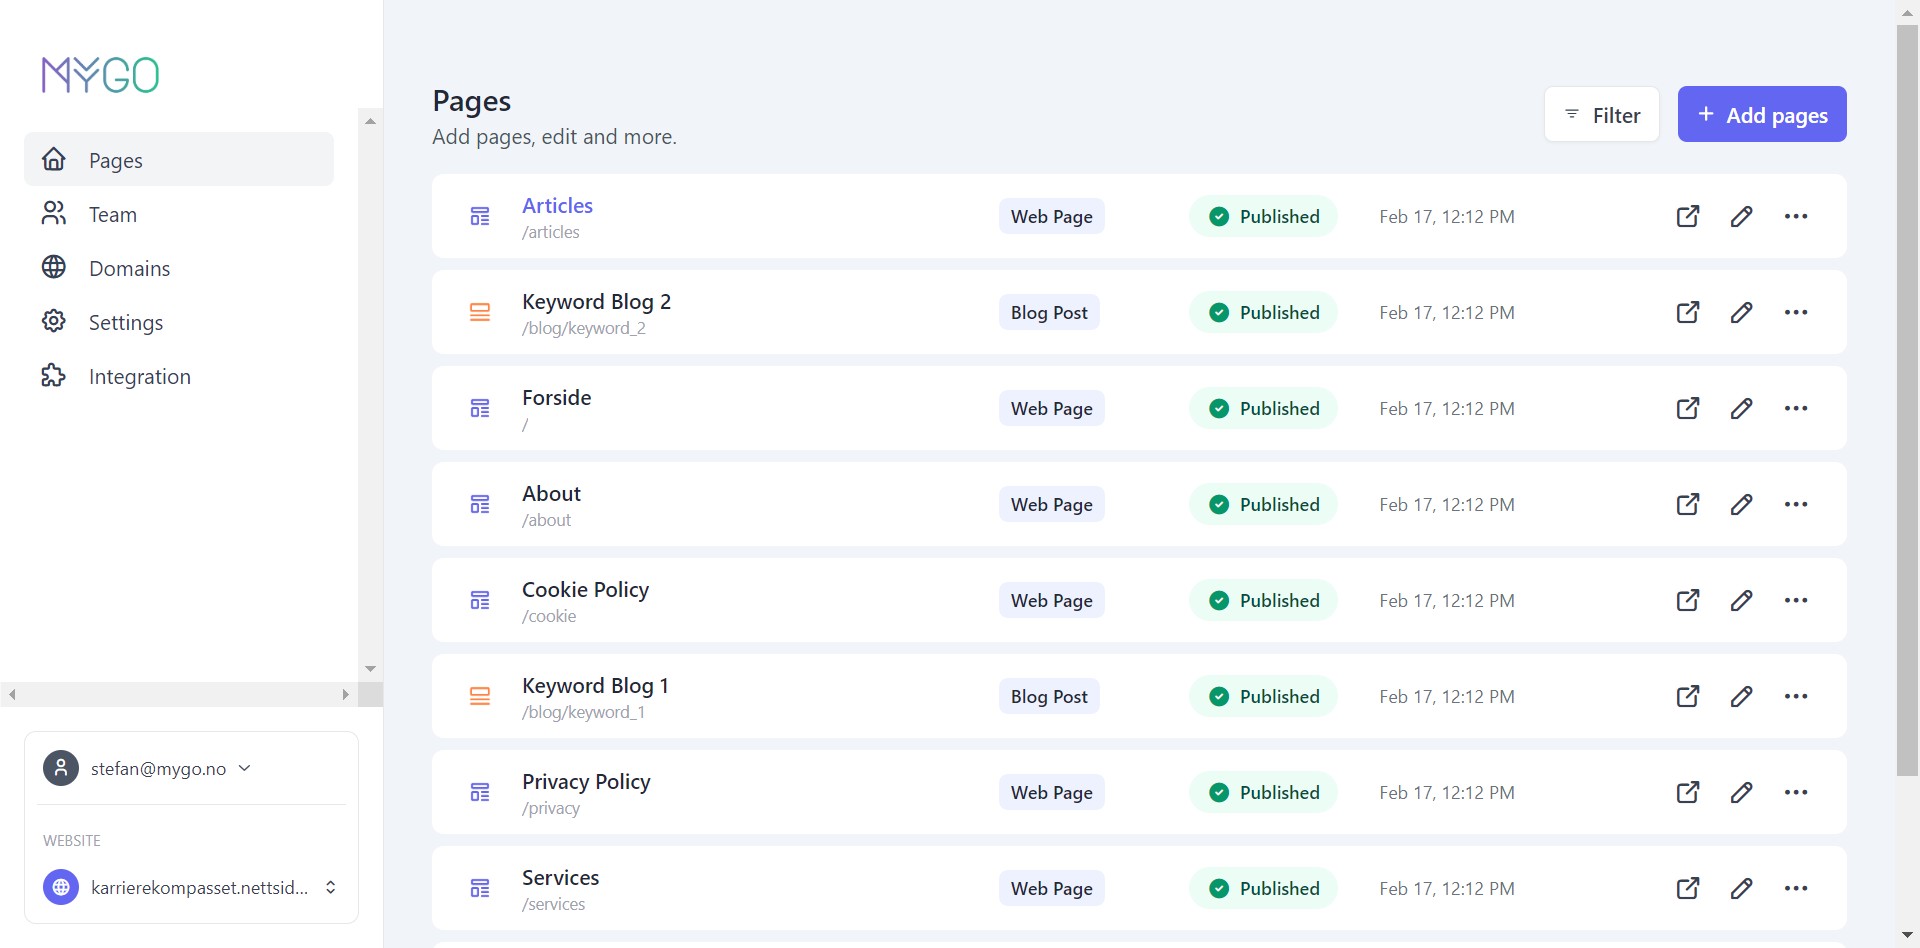Open Services page external link icon
The height and width of the screenshot is (948, 1920).
1687,888
